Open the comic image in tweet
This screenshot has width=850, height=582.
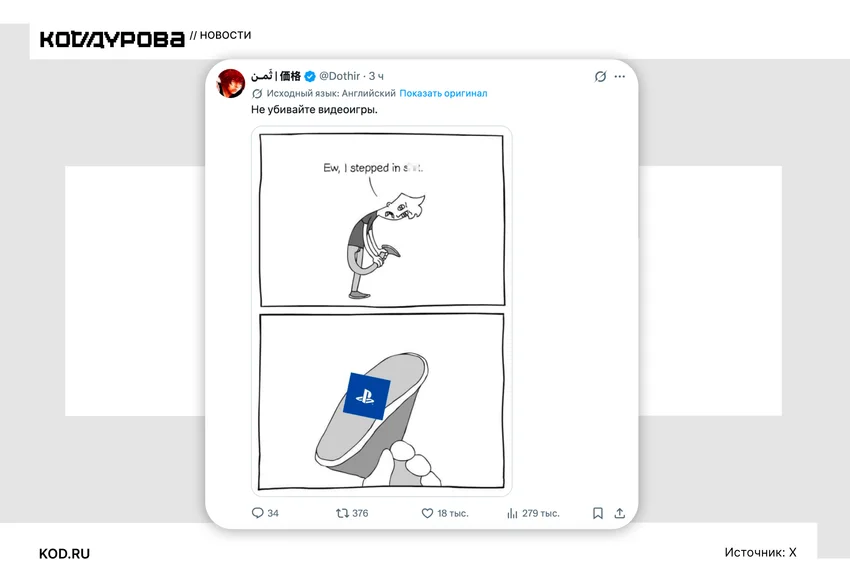coord(382,311)
